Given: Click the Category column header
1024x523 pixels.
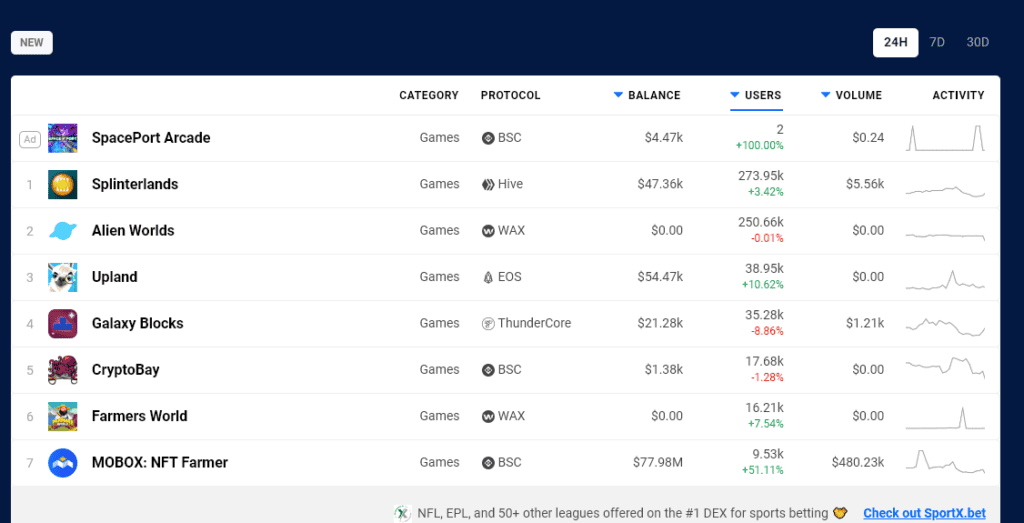Looking at the screenshot, I should (x=429, y=95).
